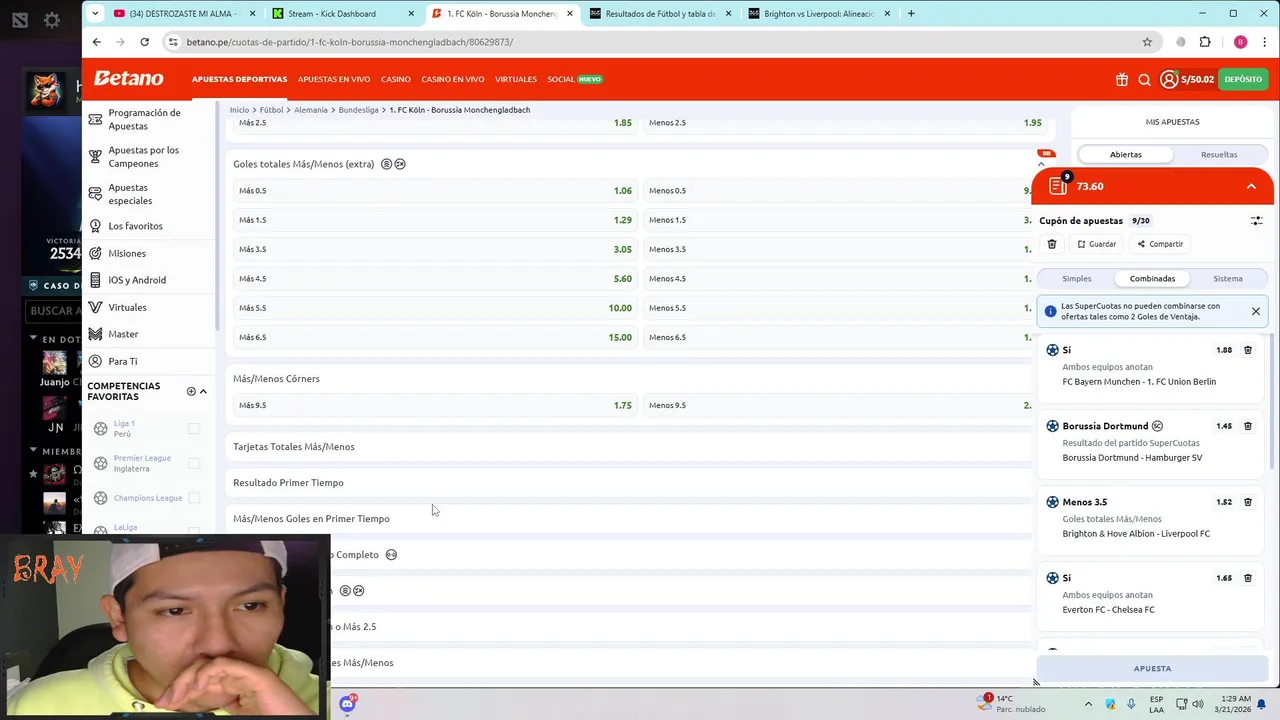
Task: Check the Liga 1 Perú checkbox
Action: [x=194, y=429]
